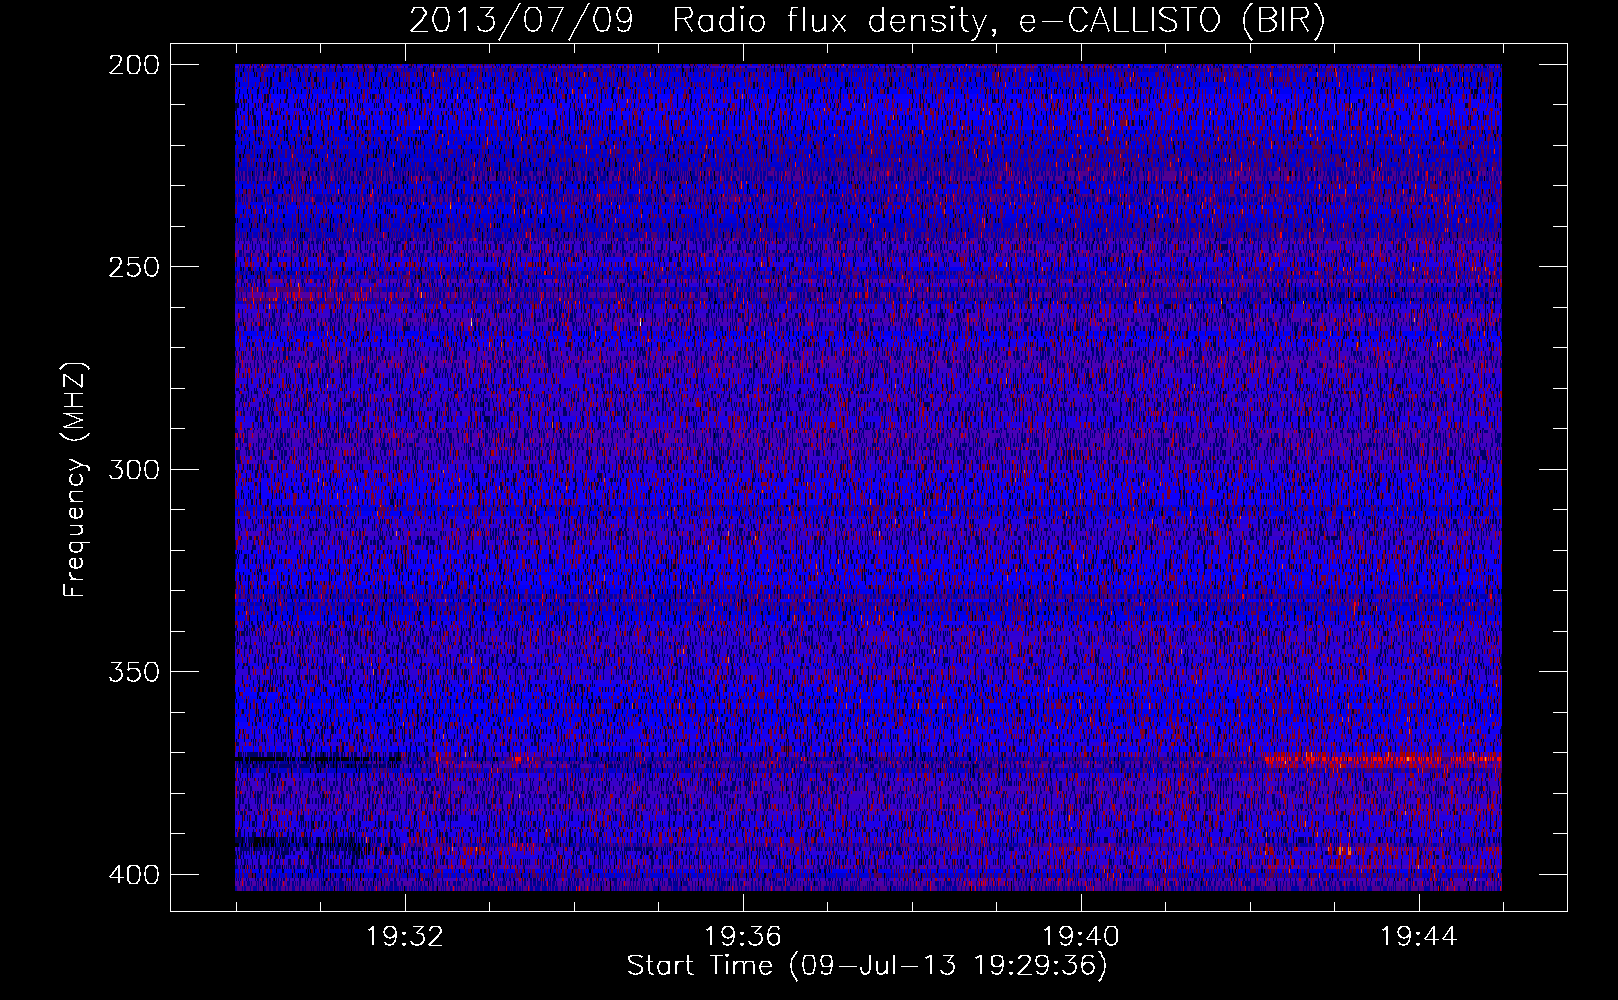Click the 19:44 time tick label
Screen dimensions: 1618x1000
tap(1419, 937)
